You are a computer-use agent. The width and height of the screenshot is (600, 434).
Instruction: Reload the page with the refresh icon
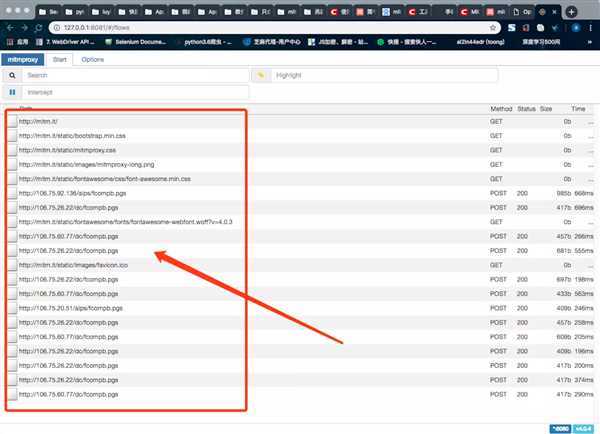[x=38, y=28]
